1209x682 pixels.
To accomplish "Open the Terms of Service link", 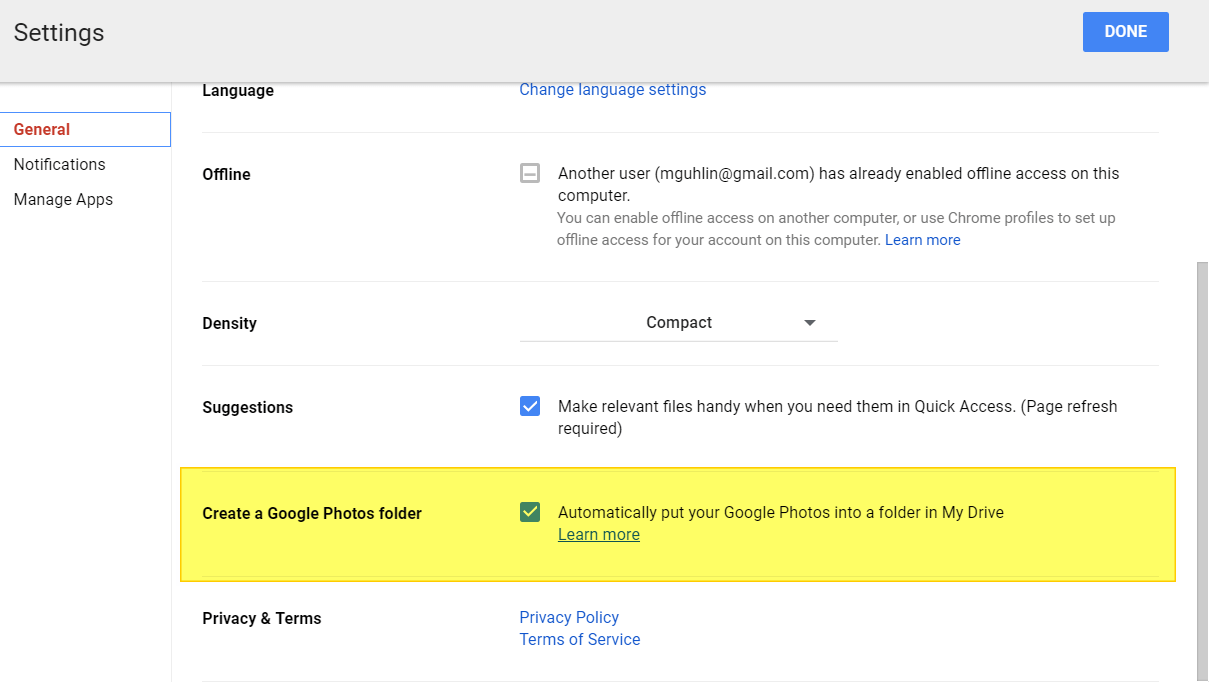I will (579, 640).
